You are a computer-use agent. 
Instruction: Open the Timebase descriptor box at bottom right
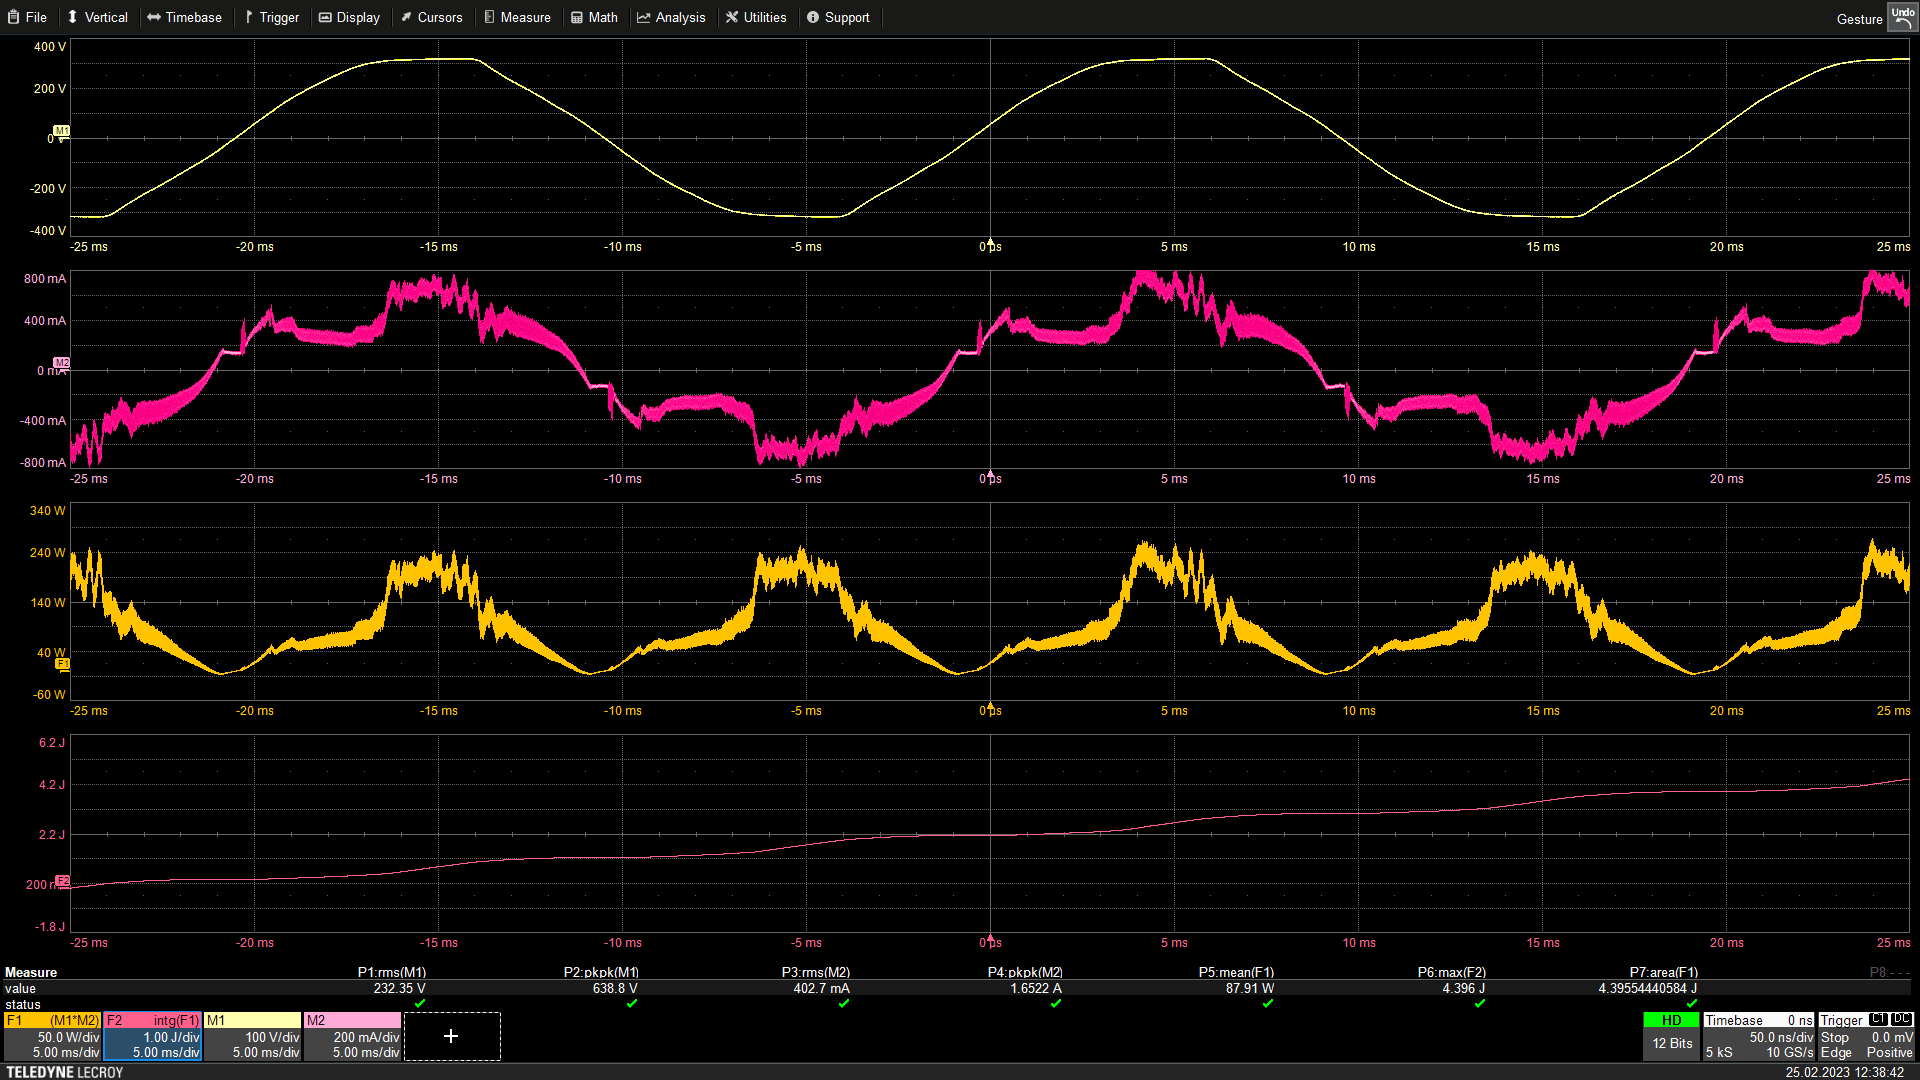1759,1036
